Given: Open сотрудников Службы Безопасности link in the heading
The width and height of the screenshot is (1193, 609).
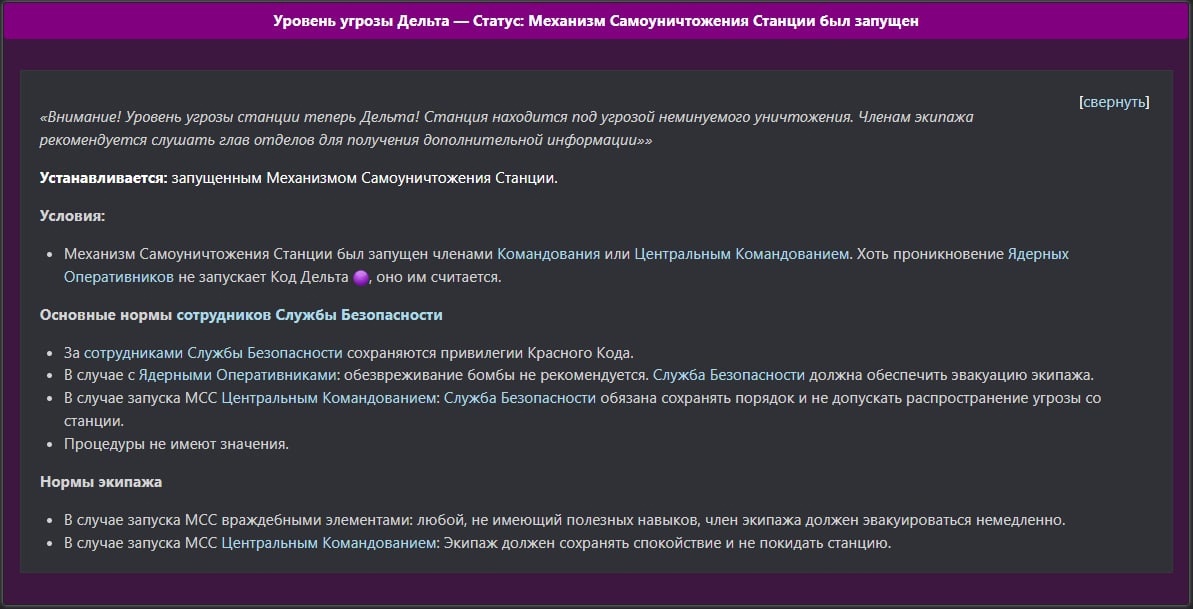Looking at the screenshot, I should click(309, 315).
